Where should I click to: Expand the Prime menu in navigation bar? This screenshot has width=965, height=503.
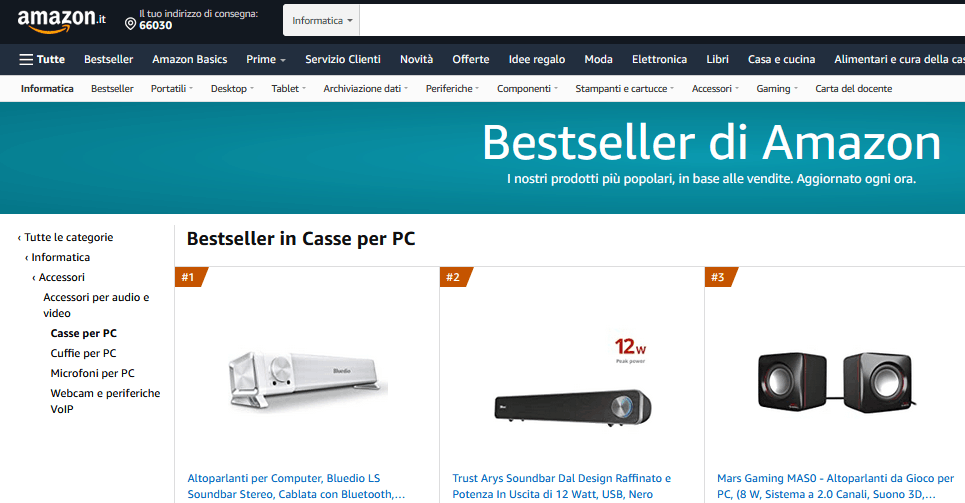266,59
